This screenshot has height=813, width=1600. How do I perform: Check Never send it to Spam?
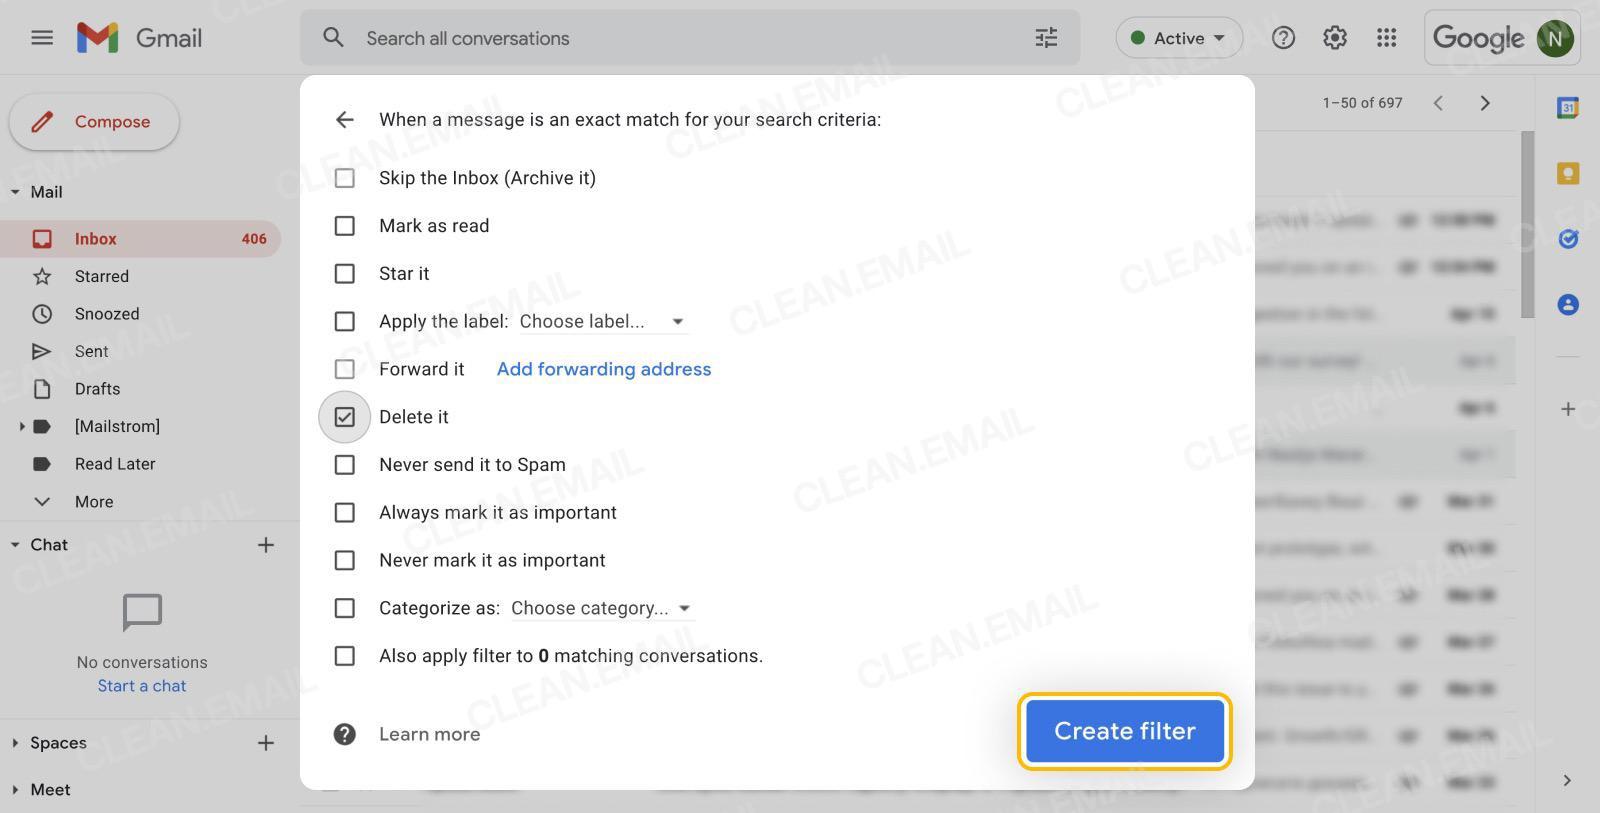click(x=344, y=464)
